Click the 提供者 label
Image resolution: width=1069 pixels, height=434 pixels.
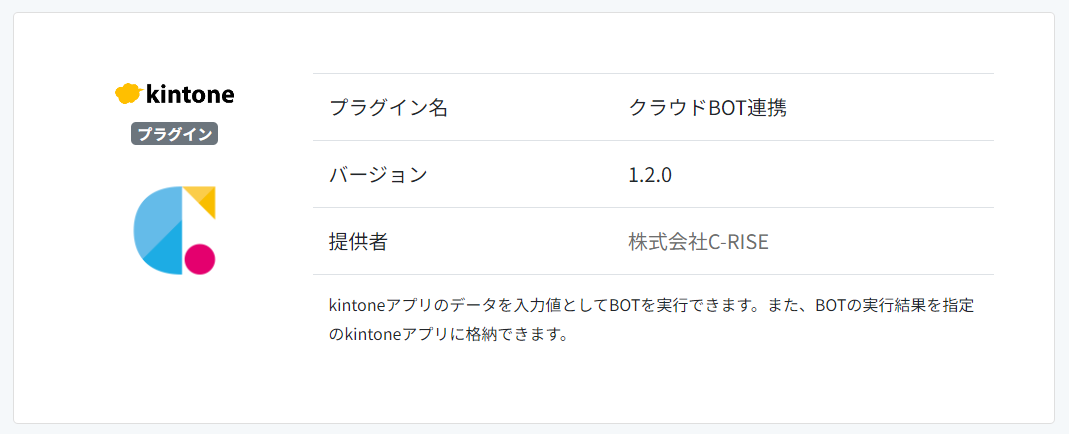pos(358,242)
